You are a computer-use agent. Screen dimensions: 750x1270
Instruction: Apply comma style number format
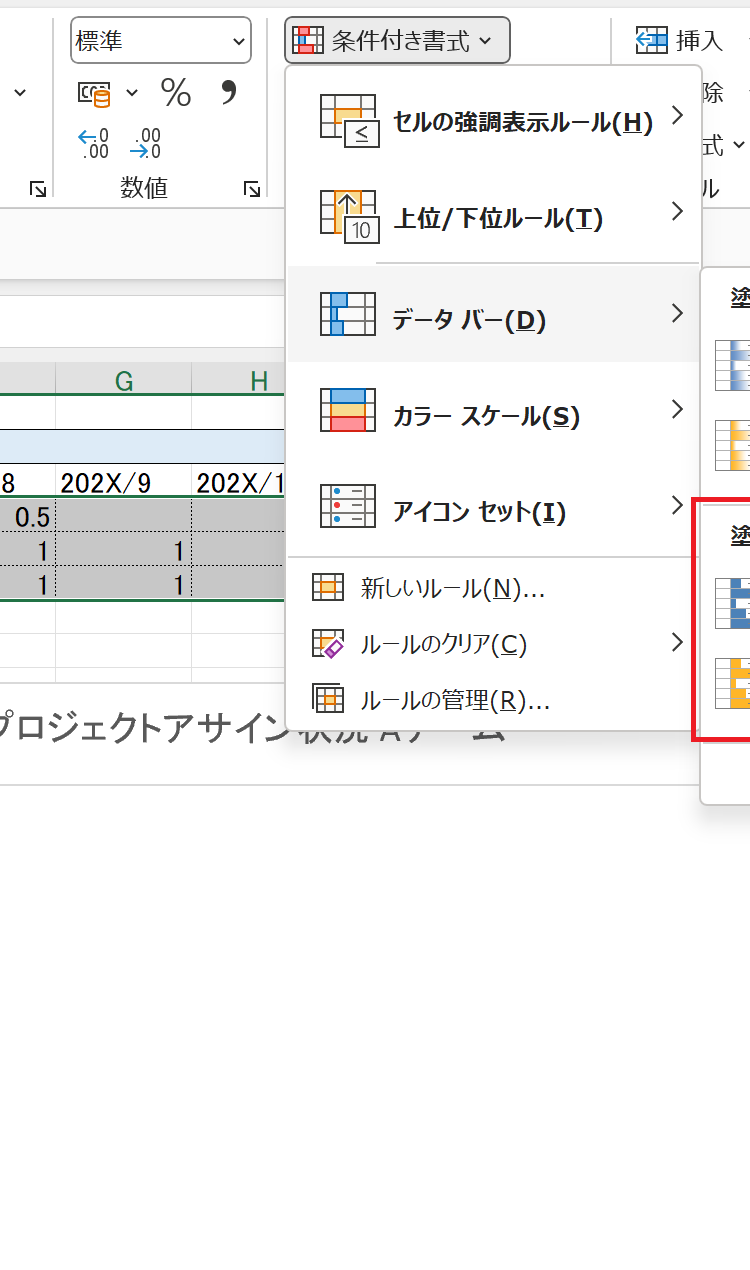(229, 93)
